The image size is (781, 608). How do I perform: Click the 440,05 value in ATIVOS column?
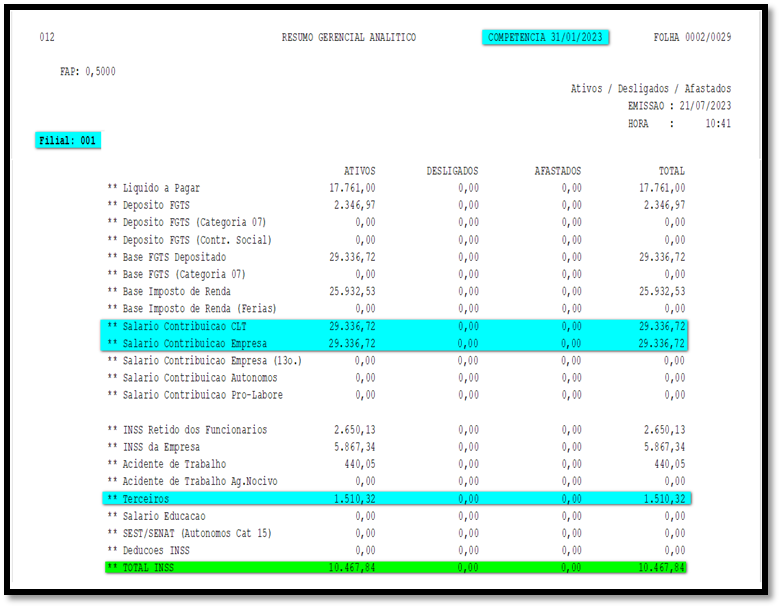[360, 464]
